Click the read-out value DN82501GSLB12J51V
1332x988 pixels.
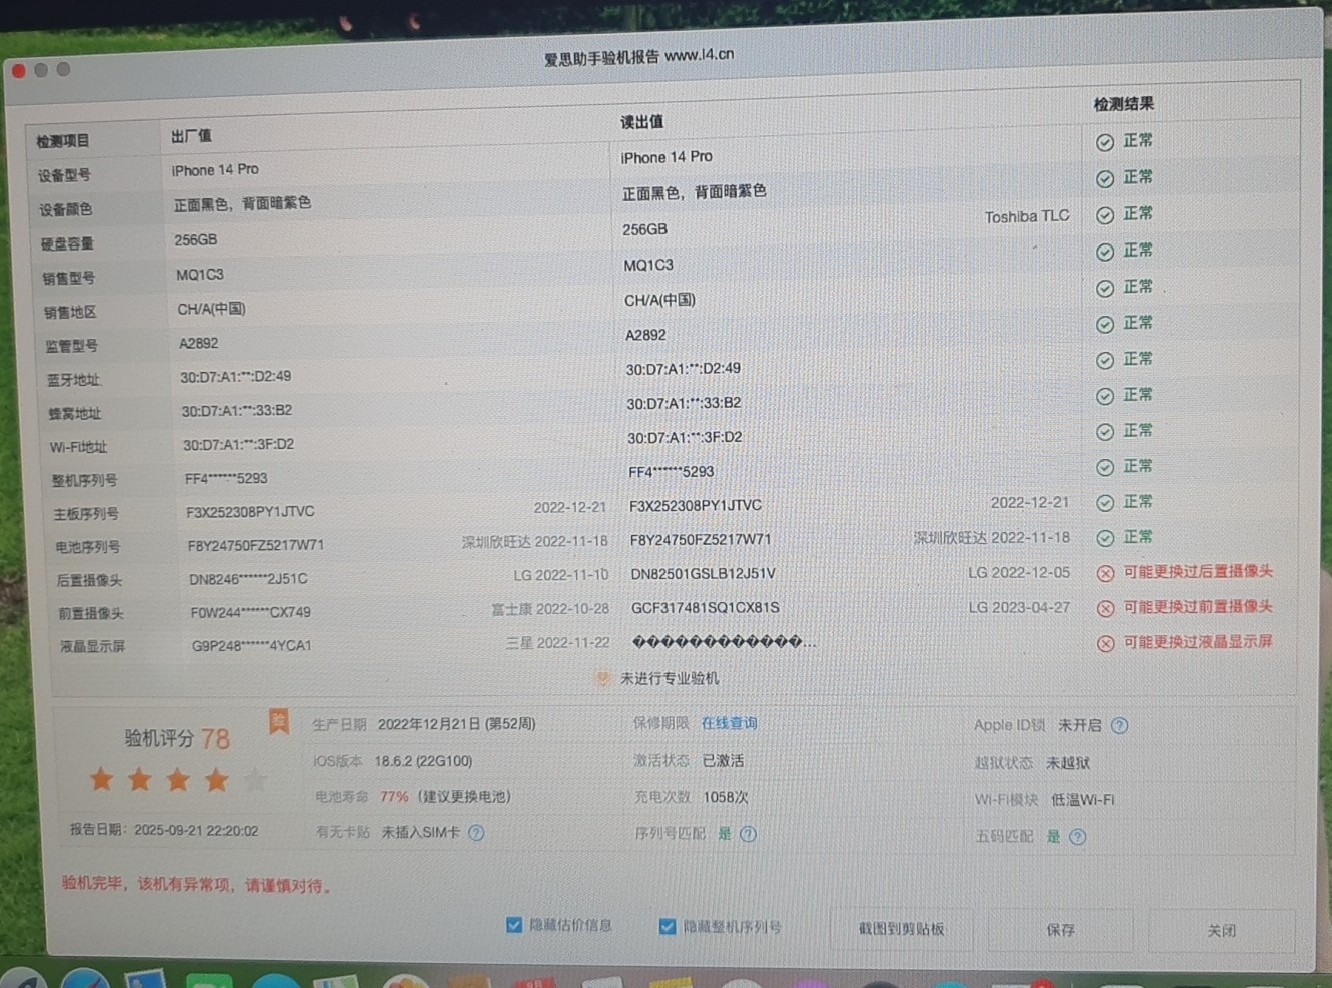tap(703, 573)
